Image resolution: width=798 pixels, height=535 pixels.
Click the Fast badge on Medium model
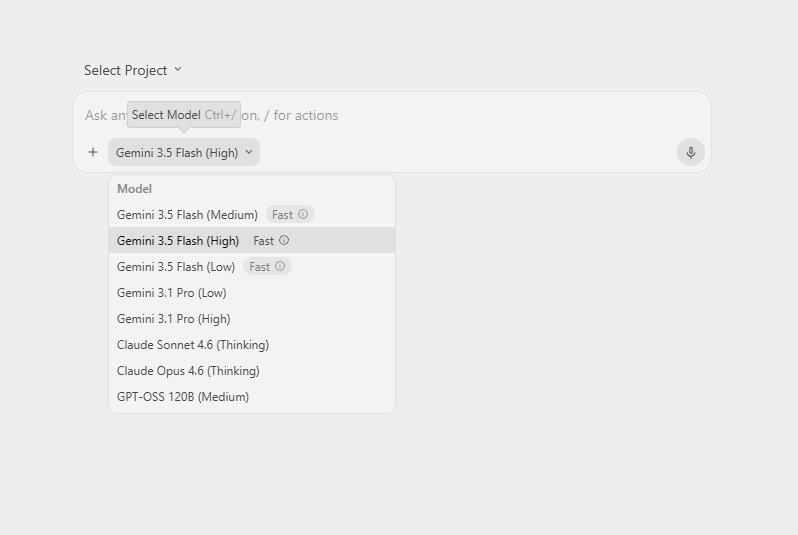[290, 214]
